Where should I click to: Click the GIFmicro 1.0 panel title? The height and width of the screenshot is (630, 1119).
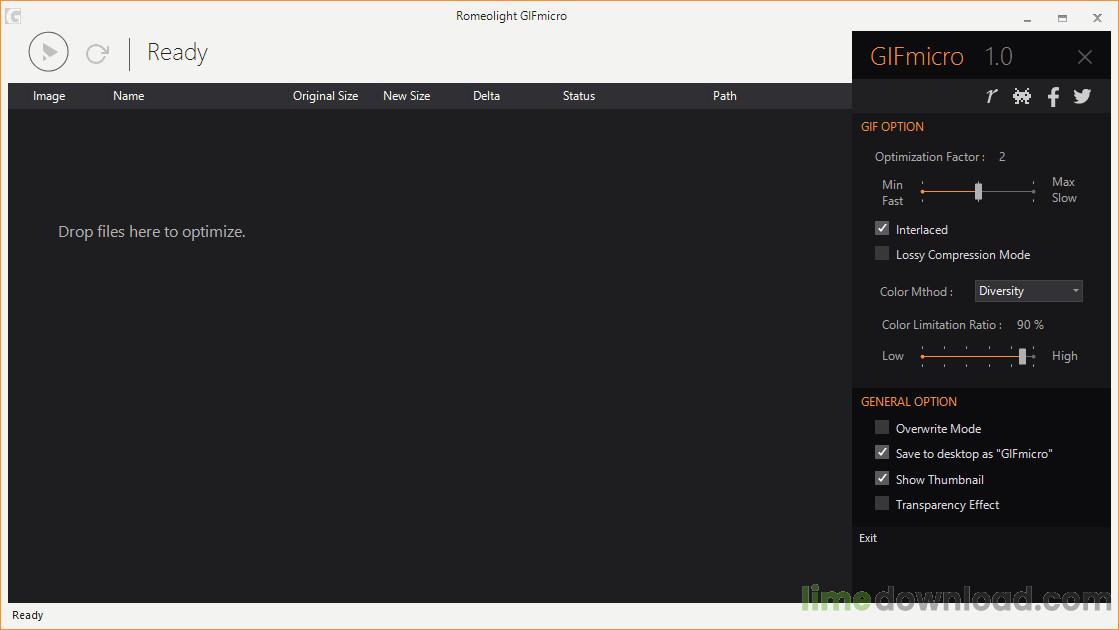pos(941,56)
